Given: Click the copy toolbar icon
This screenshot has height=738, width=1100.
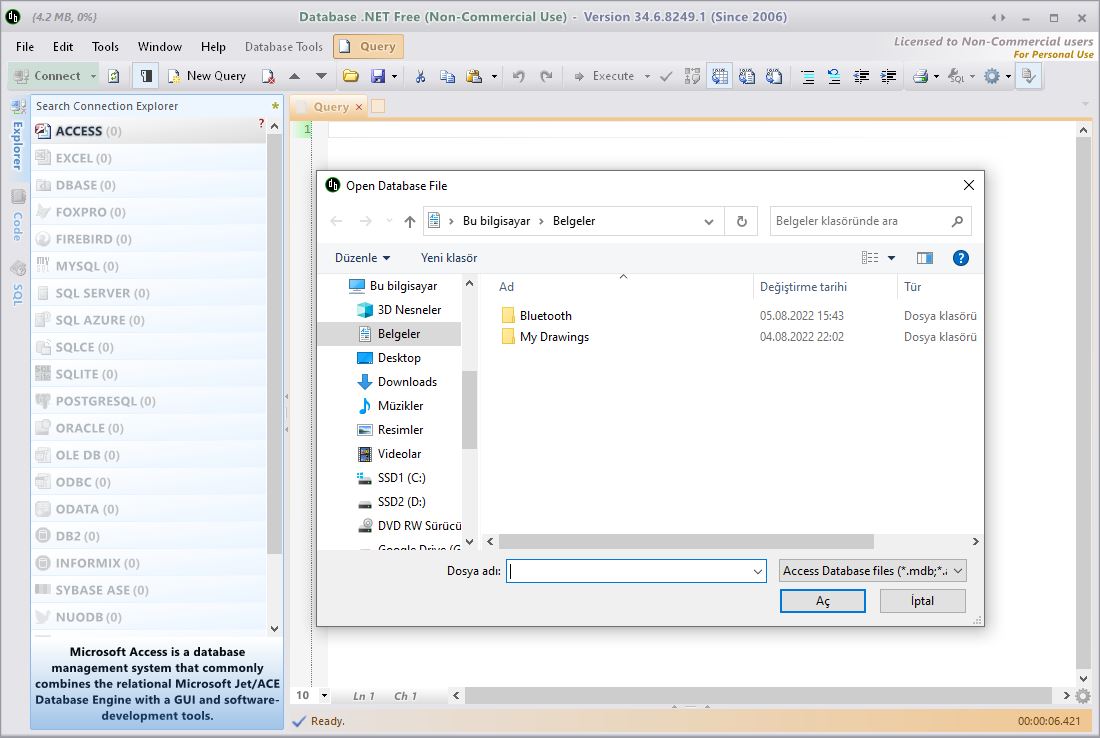Looking at the screenshot, I should (x=447, y=76).
